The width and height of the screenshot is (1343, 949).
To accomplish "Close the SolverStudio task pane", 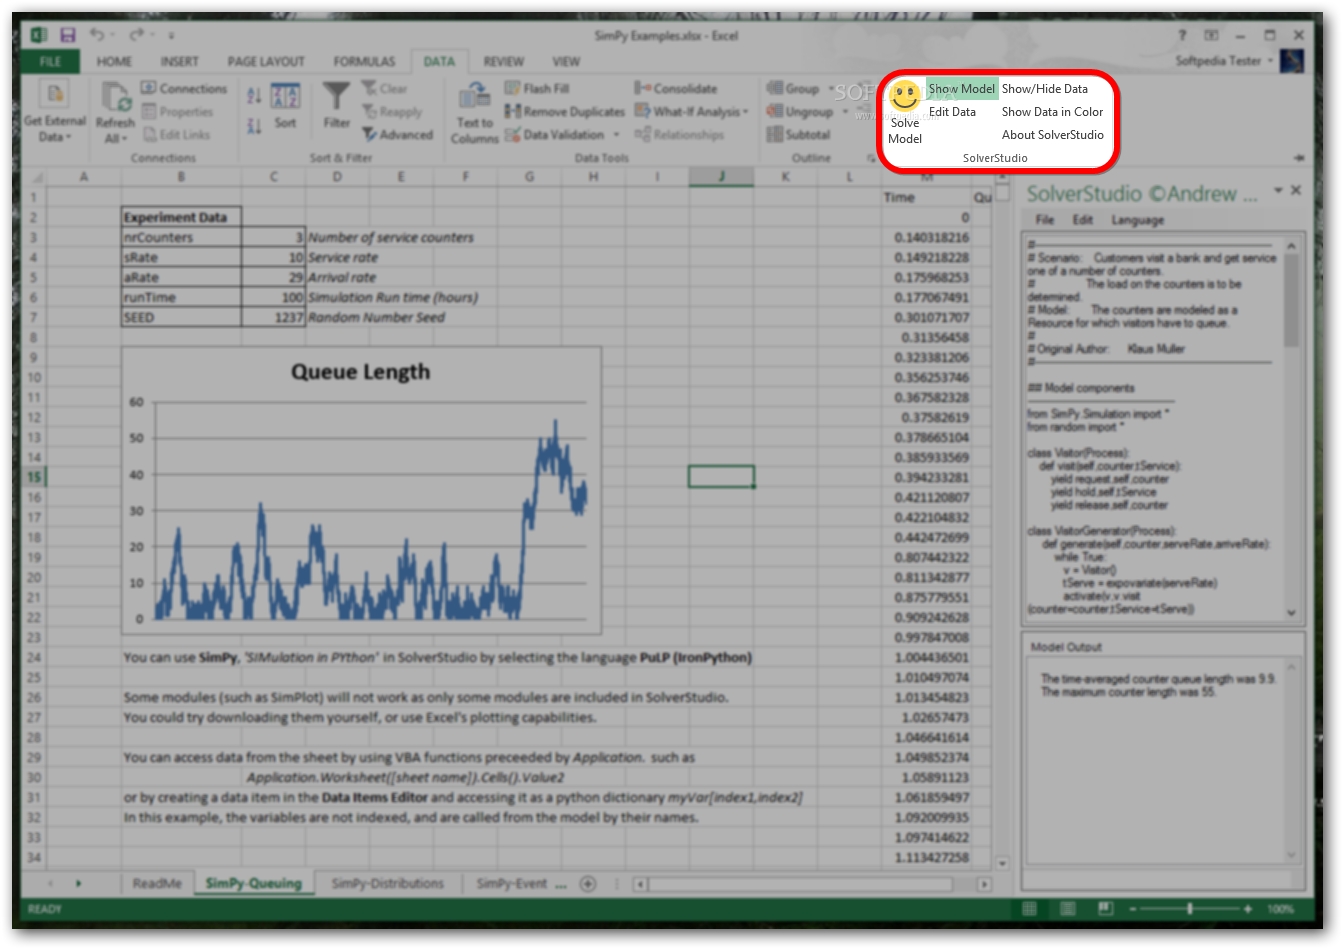I will (1296, 190).
